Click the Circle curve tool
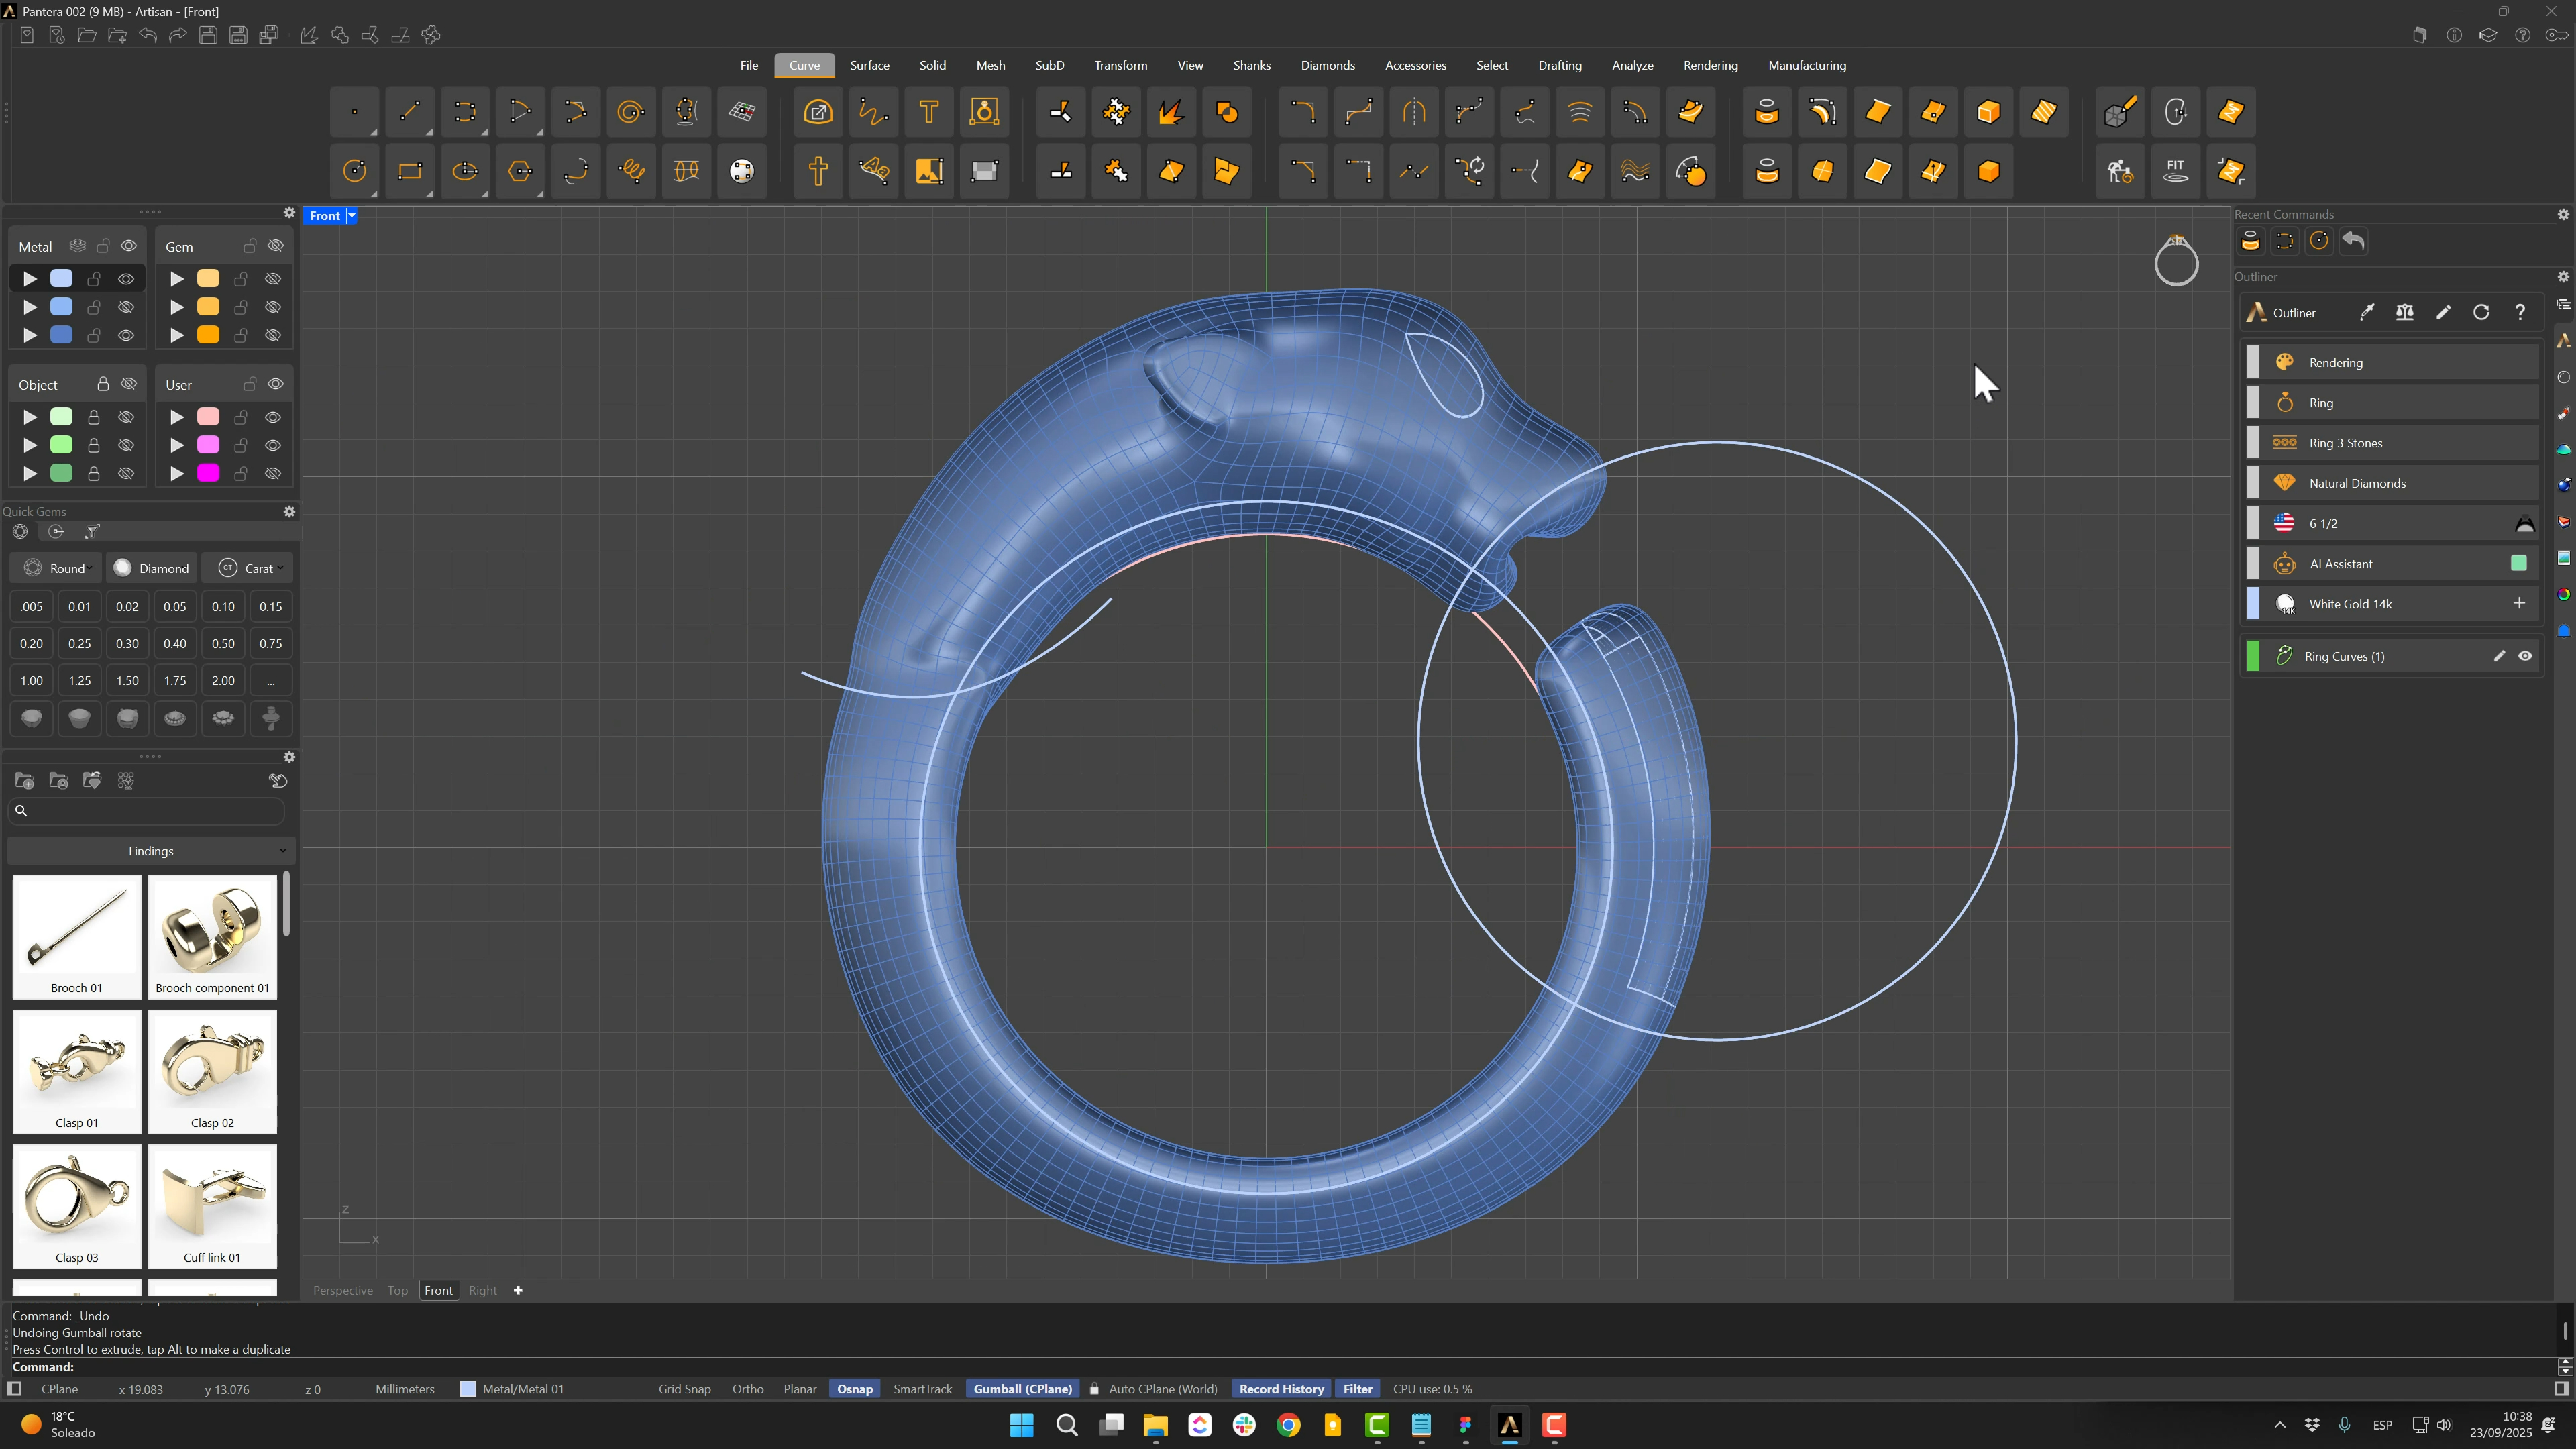Screen dimensions: 2576x1449 355,171
